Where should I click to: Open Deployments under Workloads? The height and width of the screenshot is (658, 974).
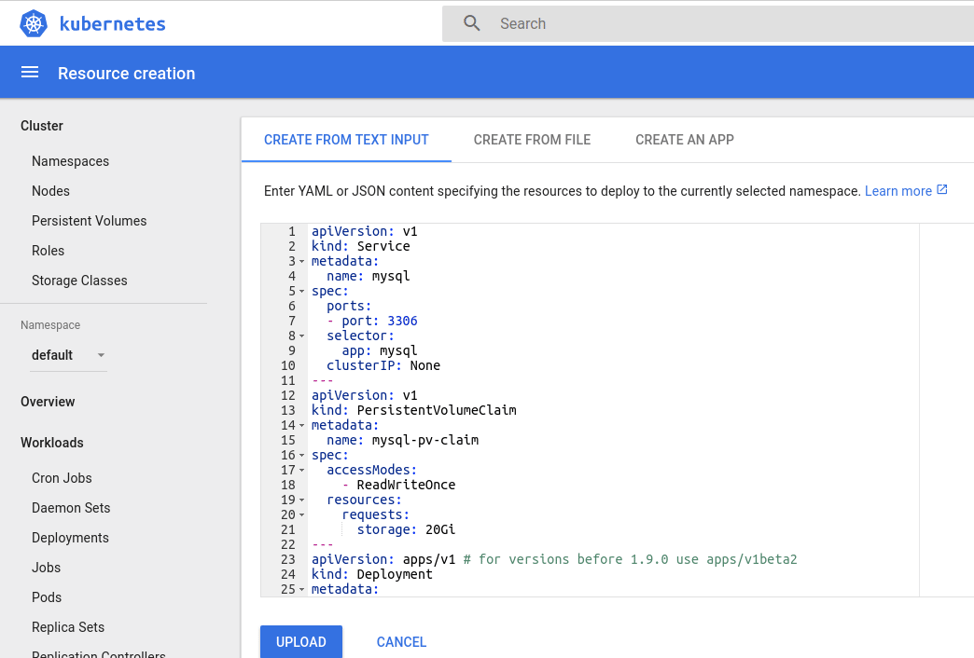point(70,537)
